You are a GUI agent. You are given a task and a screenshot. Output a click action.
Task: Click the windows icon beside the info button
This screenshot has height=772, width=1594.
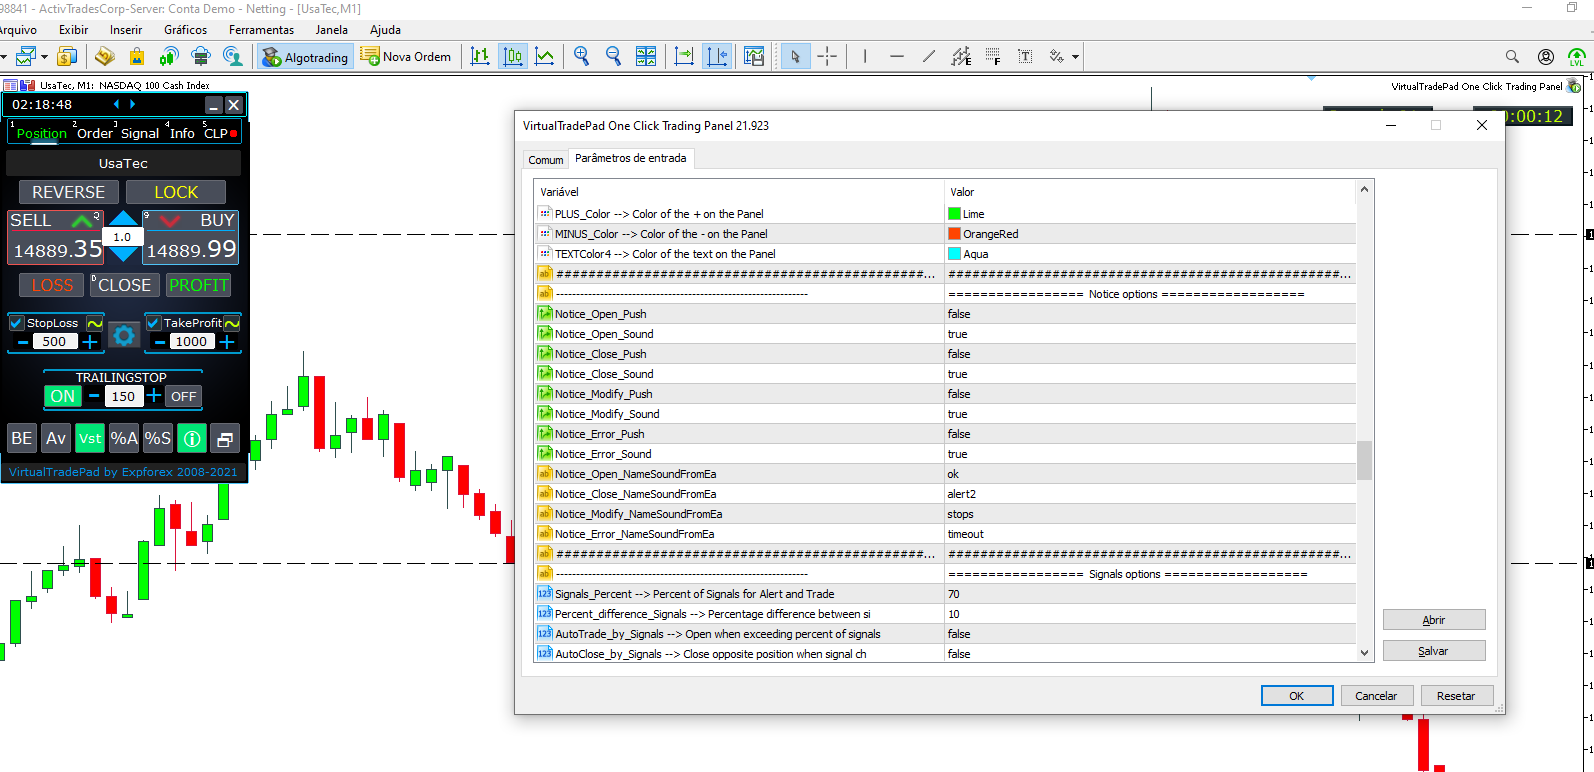click(225, 438)
